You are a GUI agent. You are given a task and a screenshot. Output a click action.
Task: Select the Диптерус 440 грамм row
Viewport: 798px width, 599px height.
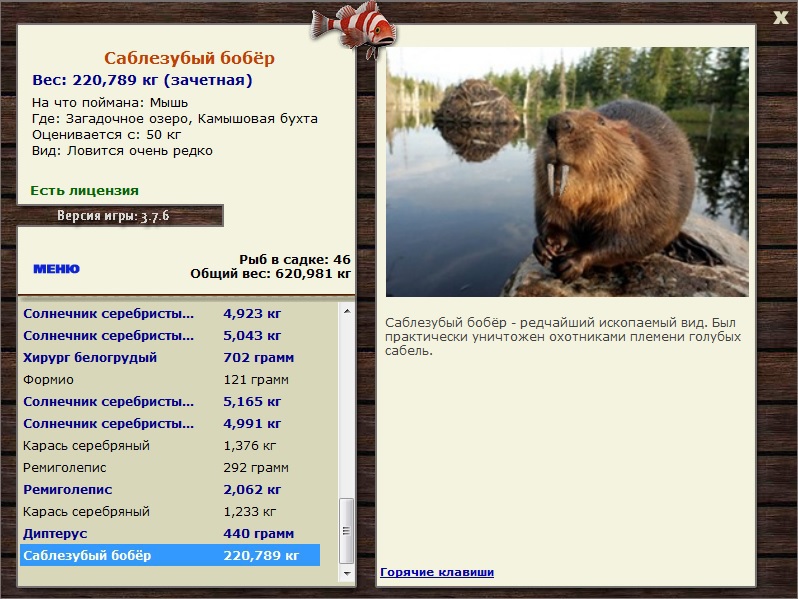pos(170,533)
